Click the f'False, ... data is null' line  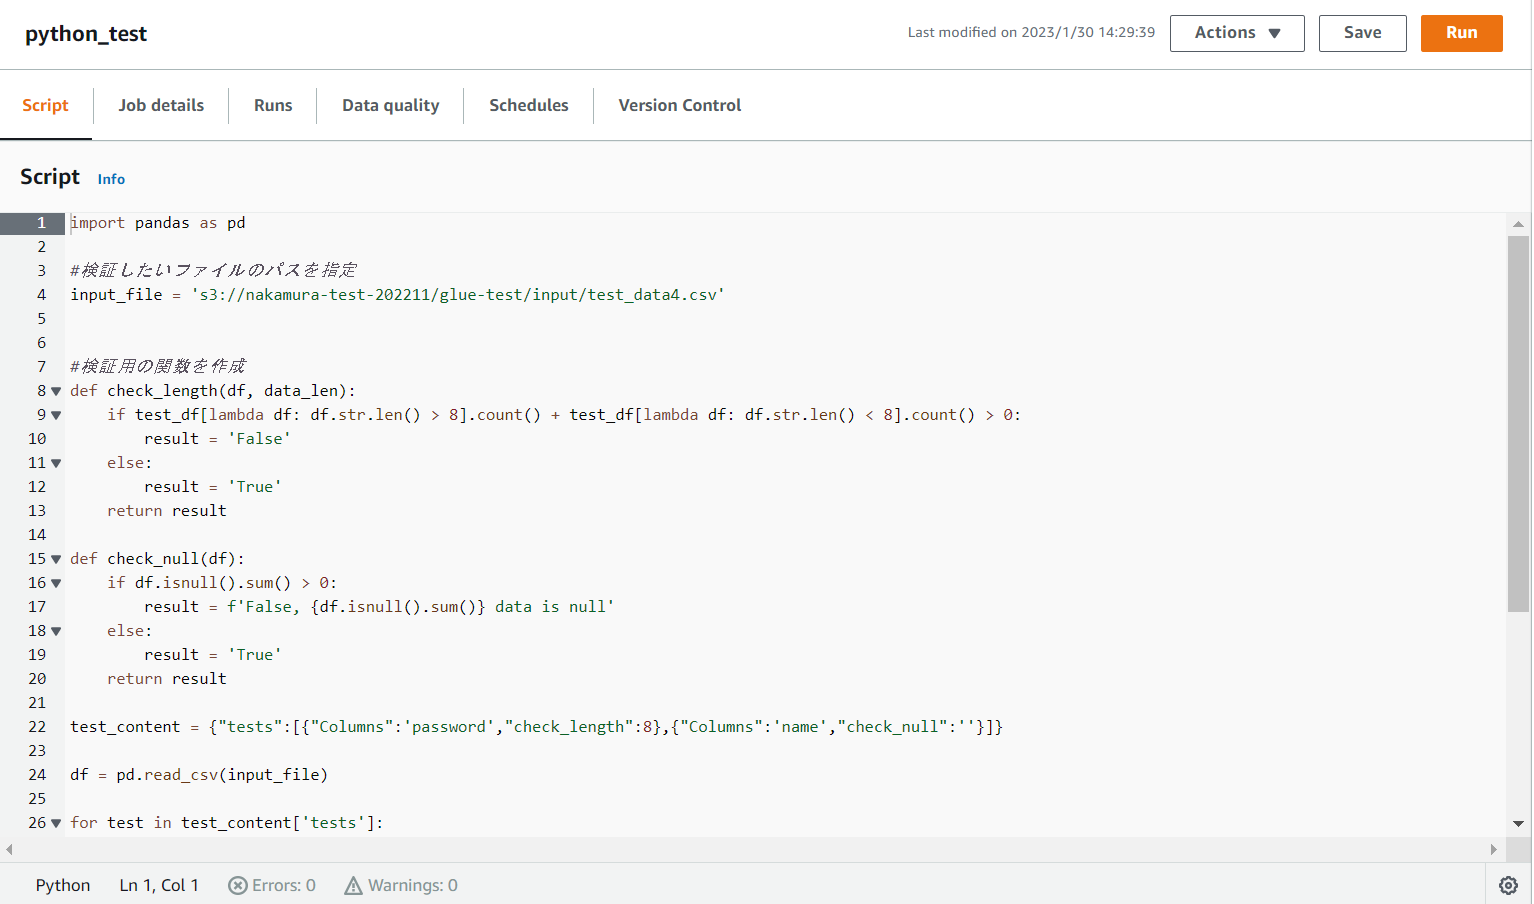point(379,607)
